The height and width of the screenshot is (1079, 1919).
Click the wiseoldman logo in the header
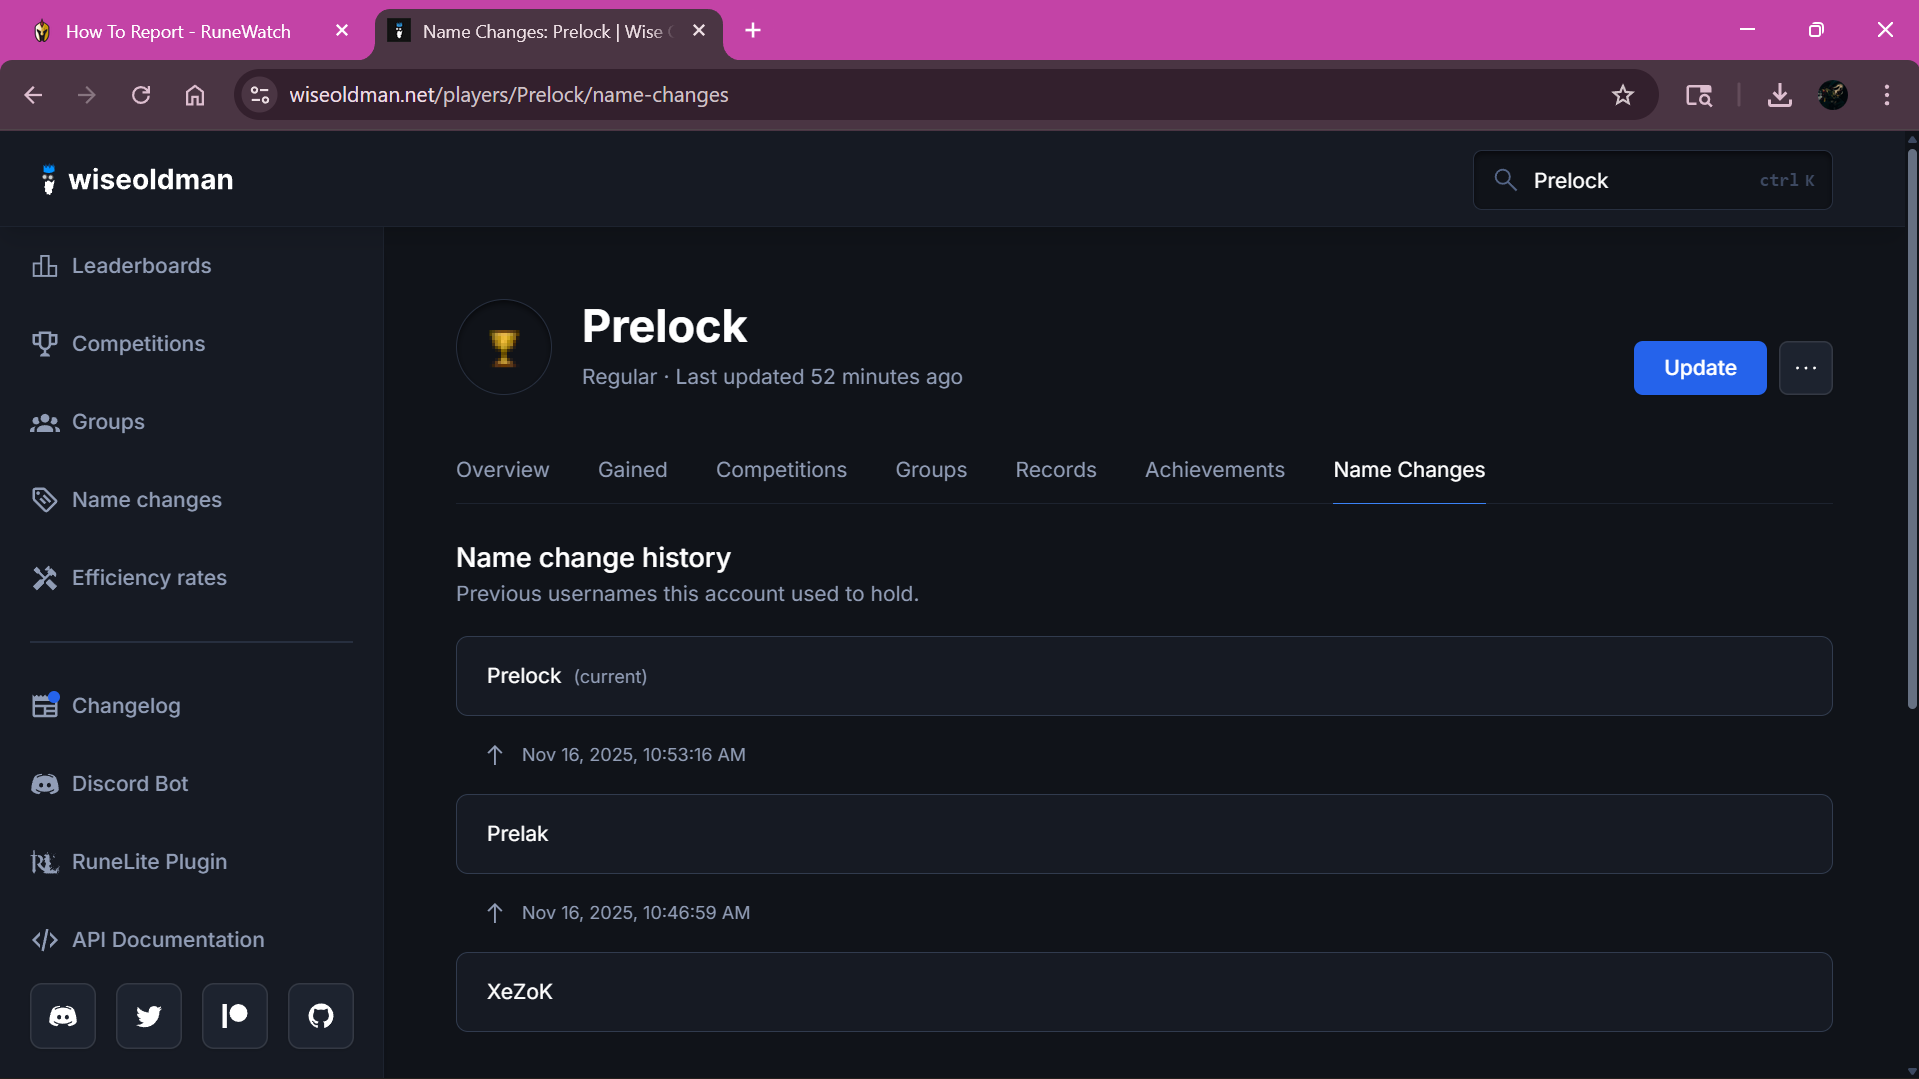[x=136, y=180]
